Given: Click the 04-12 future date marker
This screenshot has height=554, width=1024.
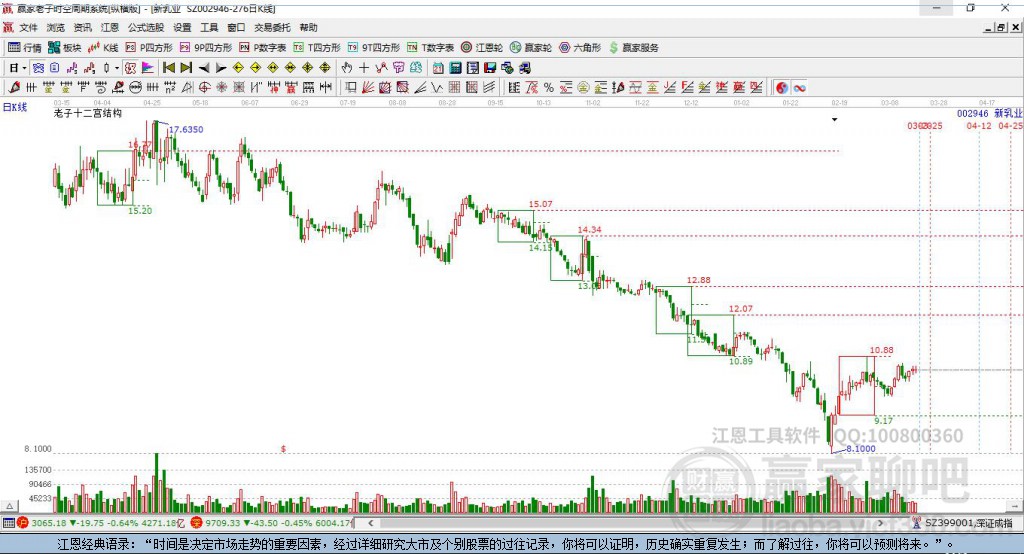Looking at the screenshot, I should [x=978, y=125].
